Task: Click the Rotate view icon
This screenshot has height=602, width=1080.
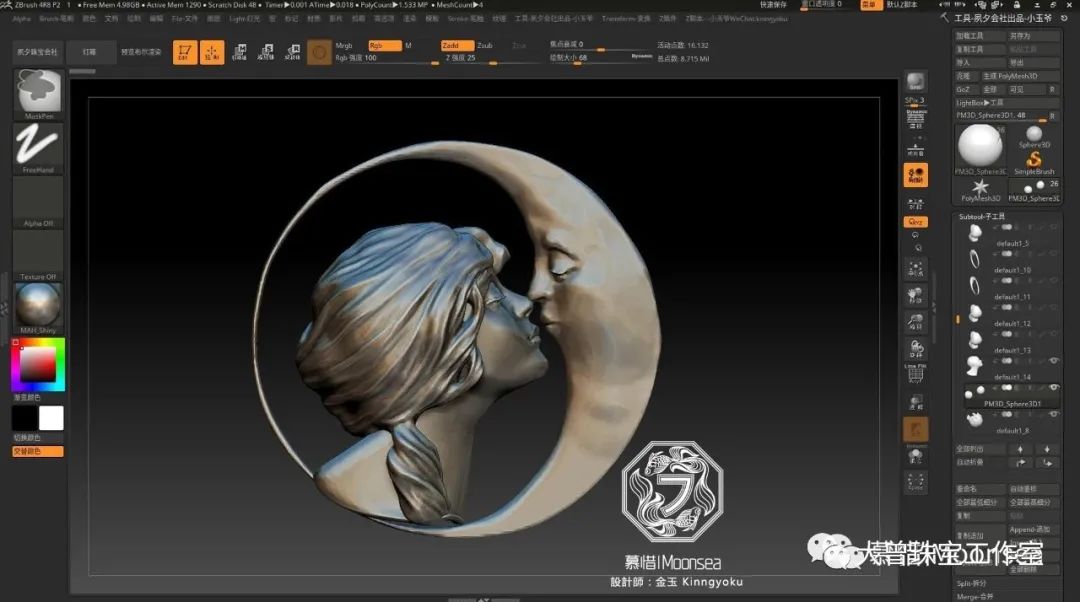Action: (915, 349)
